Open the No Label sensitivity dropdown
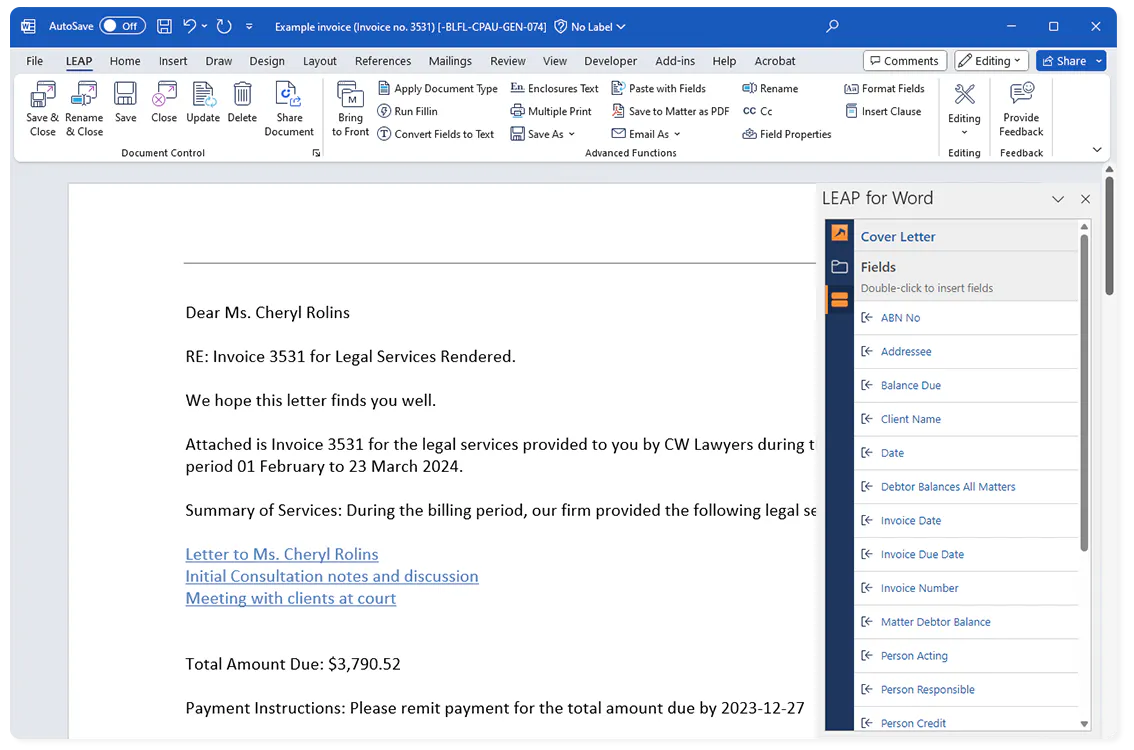 pyautogui.click(x=590, y=27)
